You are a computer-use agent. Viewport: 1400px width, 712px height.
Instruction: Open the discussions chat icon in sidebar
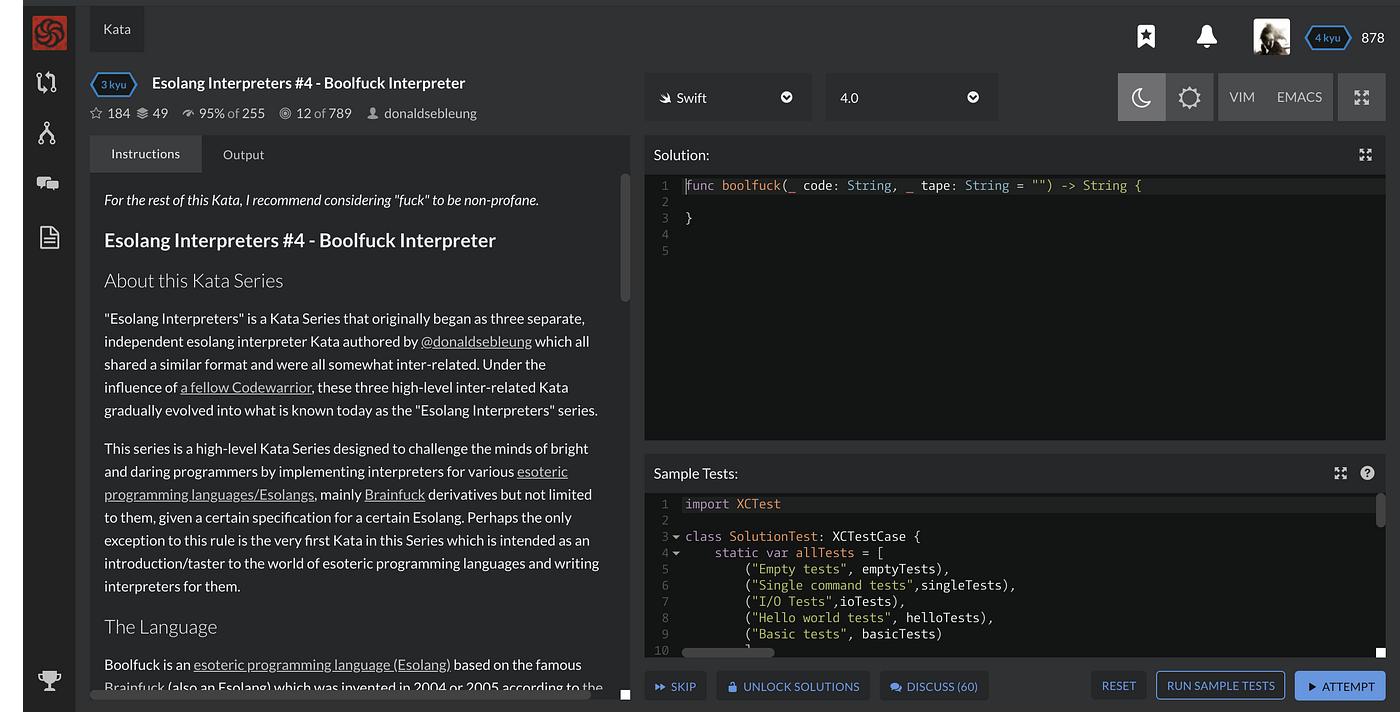[46, 183]
